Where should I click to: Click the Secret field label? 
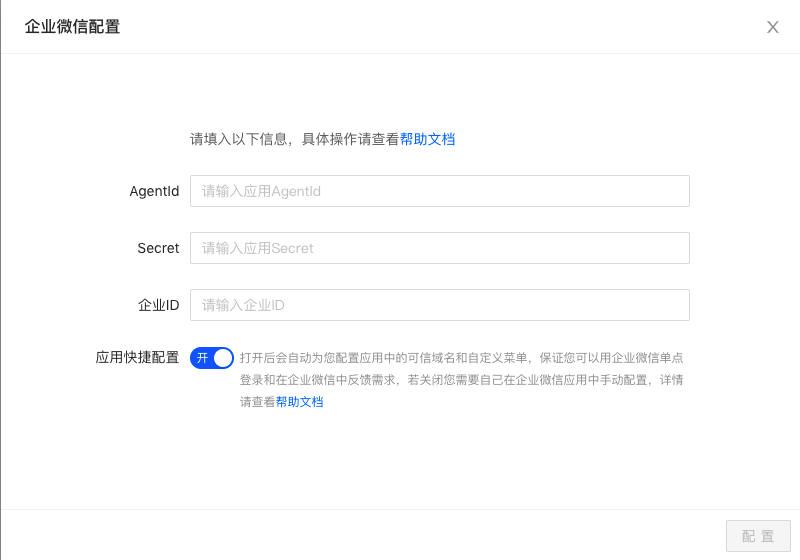click(158, 248)
